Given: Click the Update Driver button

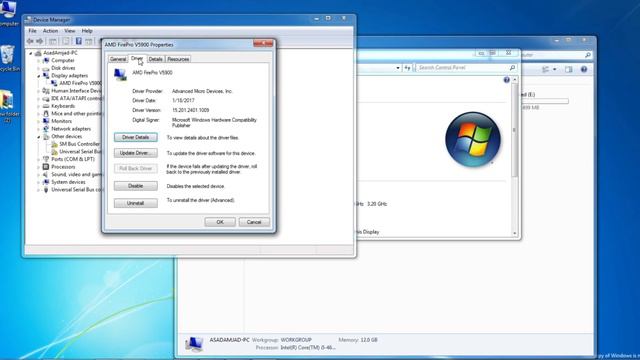Looking at the screenshot, I should point(136,153).
